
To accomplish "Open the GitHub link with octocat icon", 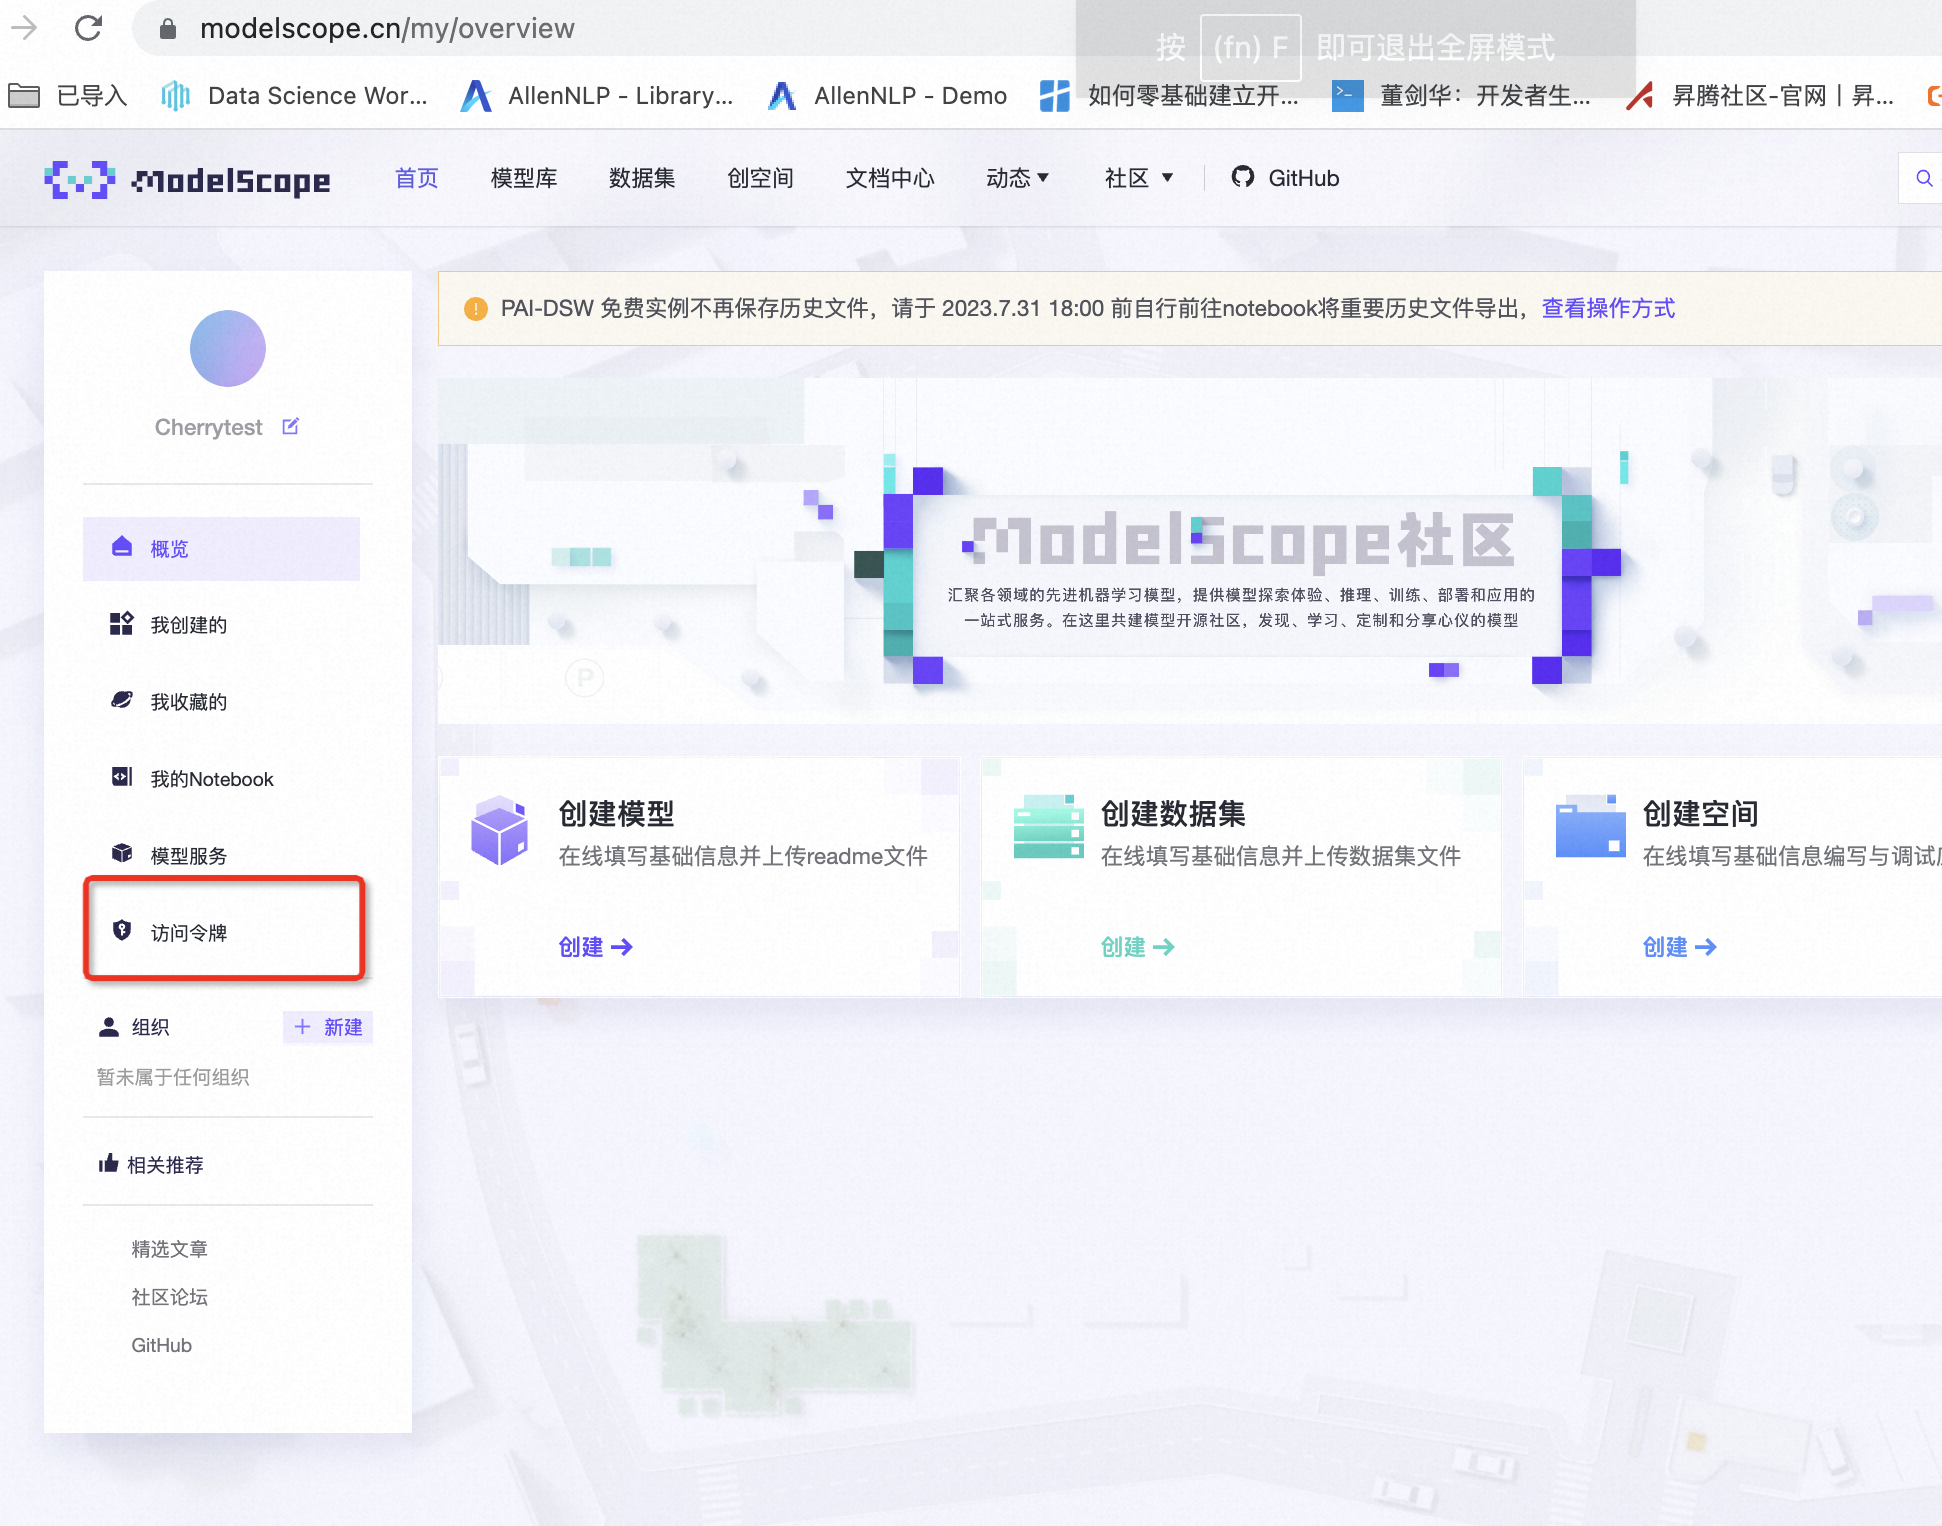I will pos(1285,178).
